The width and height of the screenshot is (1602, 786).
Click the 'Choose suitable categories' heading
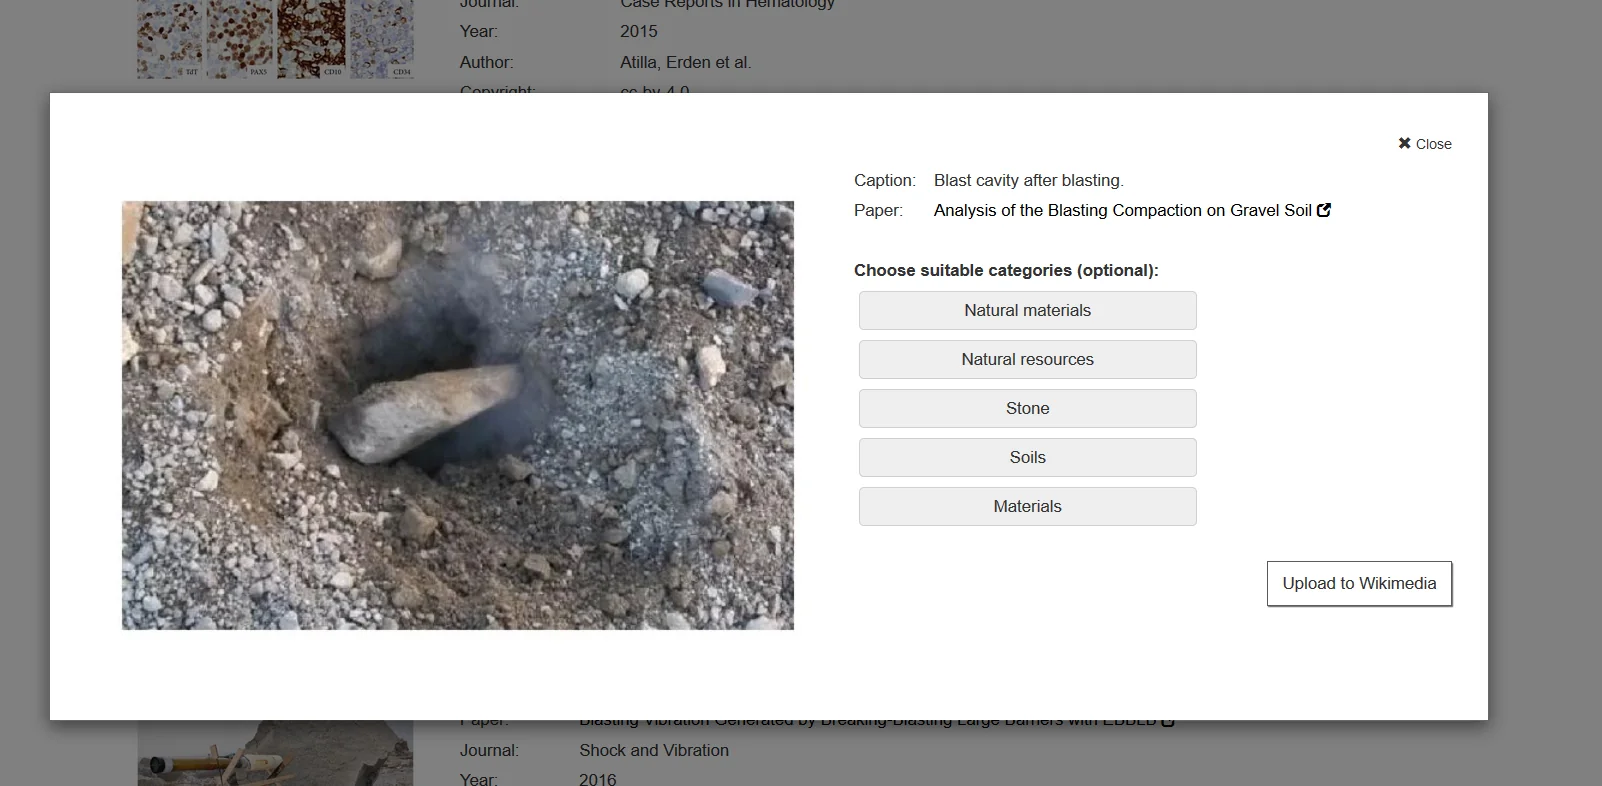[x=1006, y=270]
